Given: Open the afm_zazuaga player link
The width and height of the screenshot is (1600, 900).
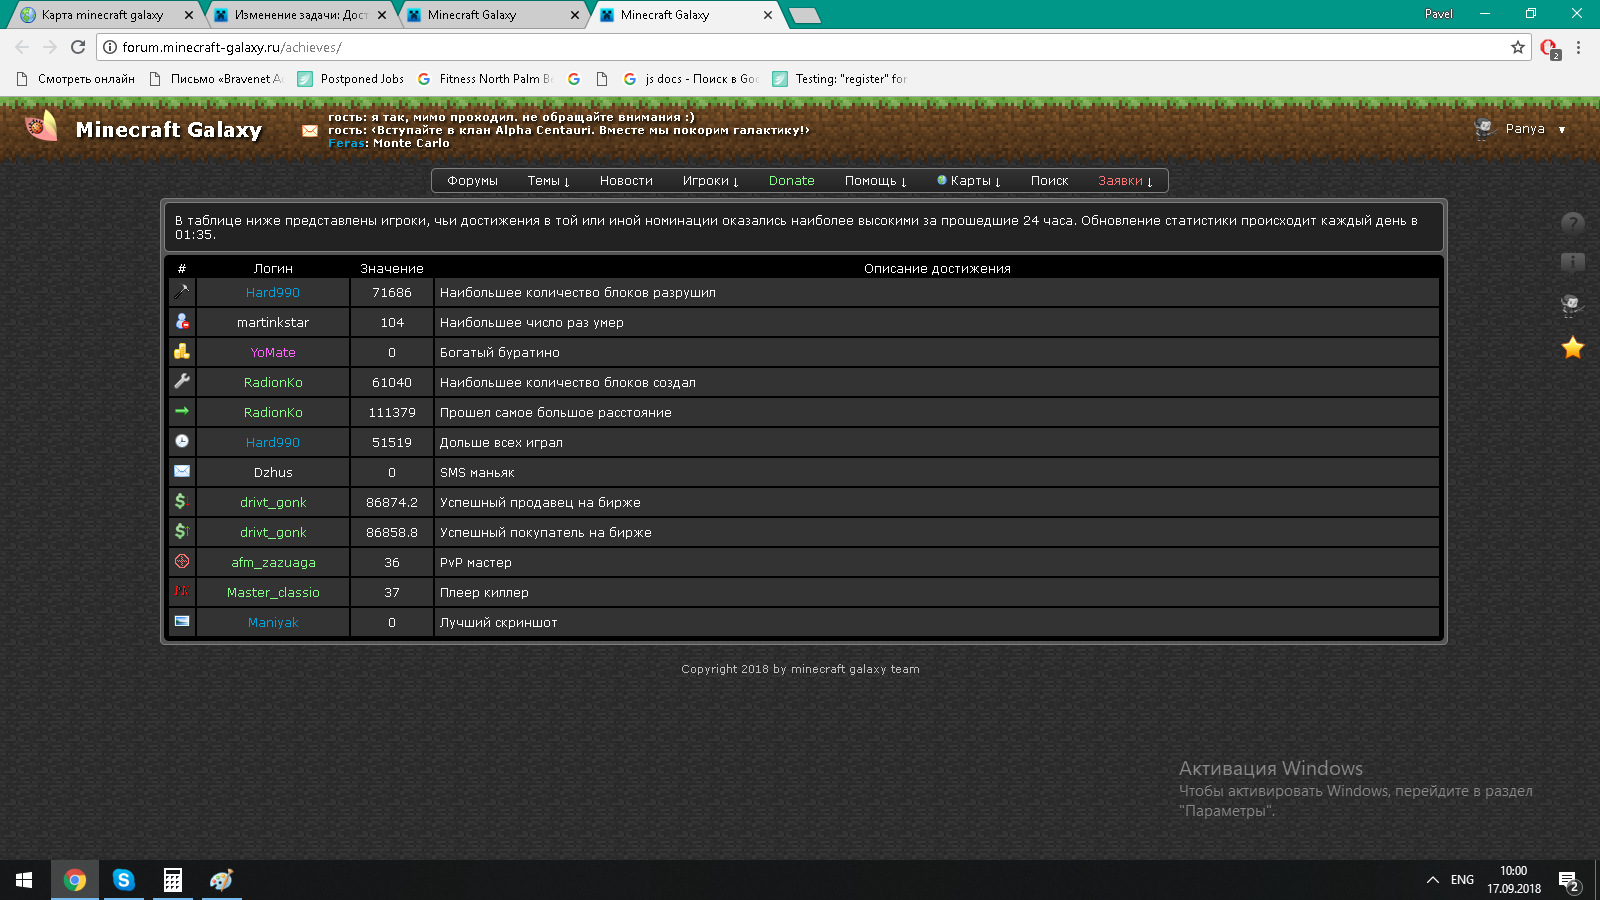Looking at the screenshot, I should pyautogui.click(x=273, y=563).
